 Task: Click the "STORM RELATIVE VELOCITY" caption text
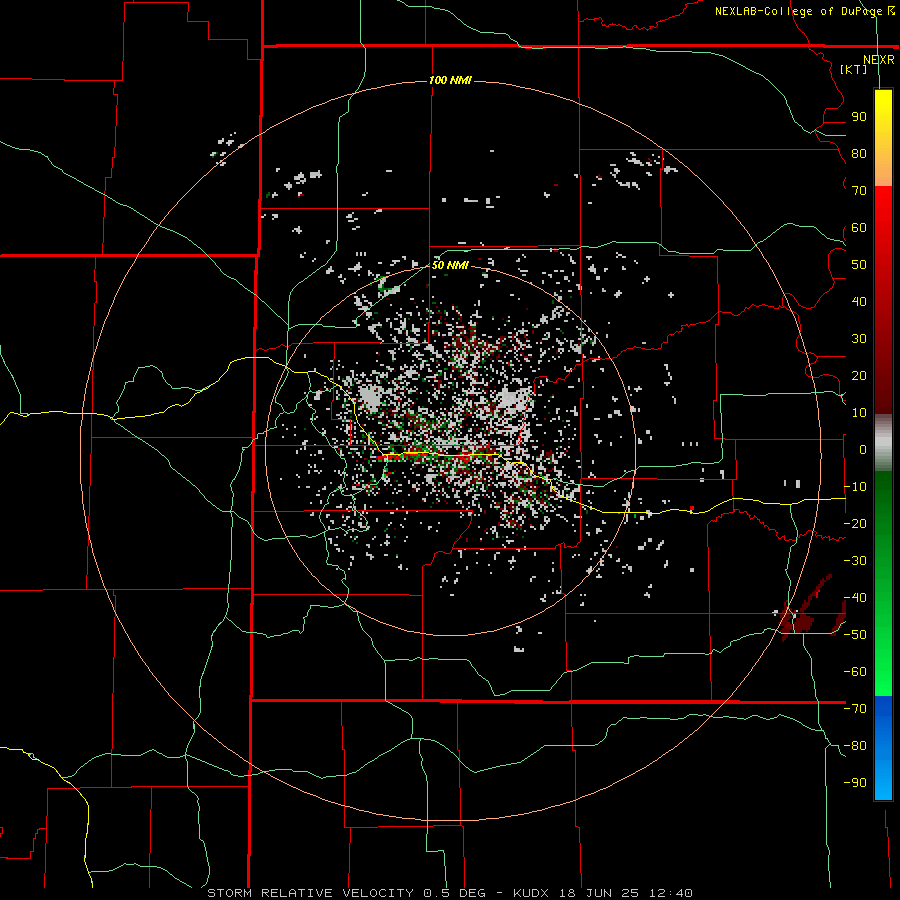[311, 893]
